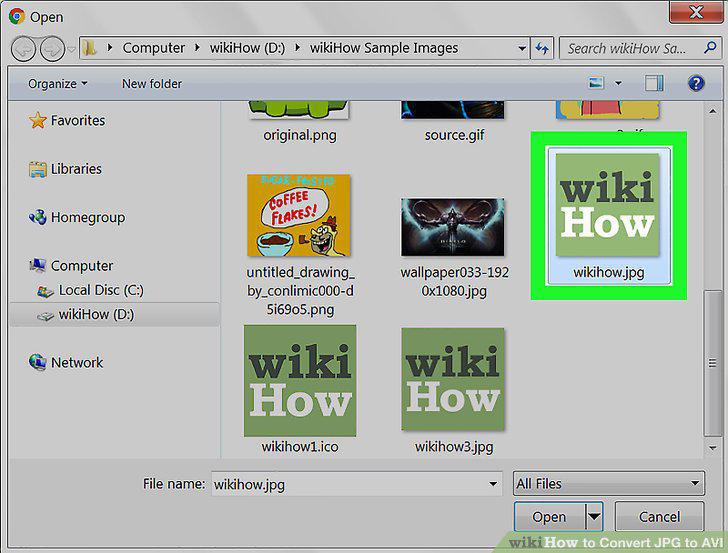Click the Open button
The image size is (728, 553).
549,516
